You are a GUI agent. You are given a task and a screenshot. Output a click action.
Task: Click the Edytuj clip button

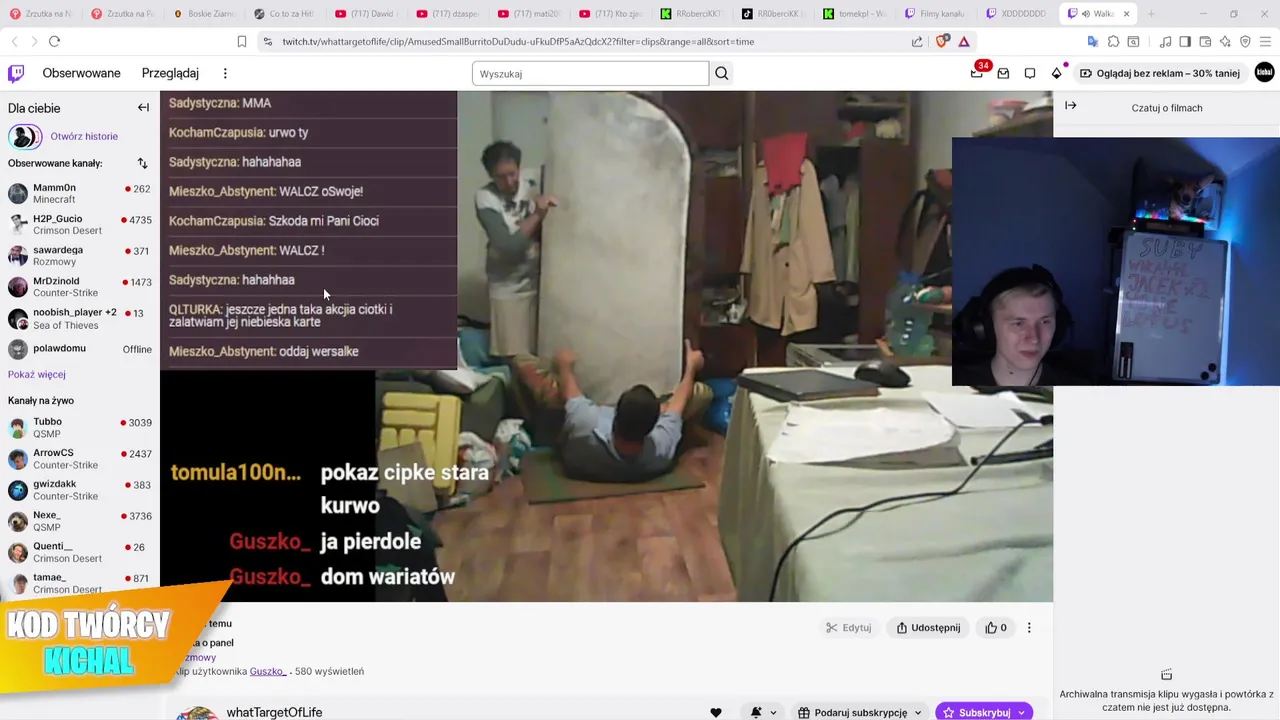coord(849,628)
